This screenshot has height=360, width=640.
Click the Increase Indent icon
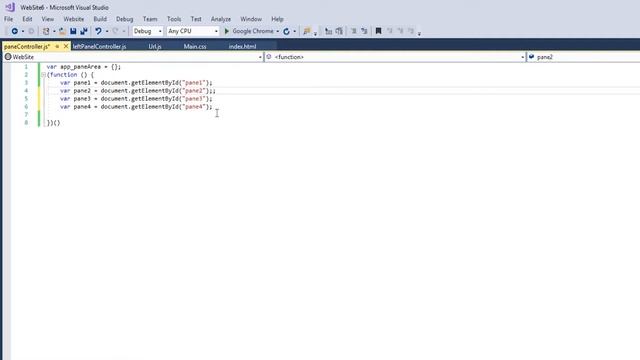(x=339, y=31)
